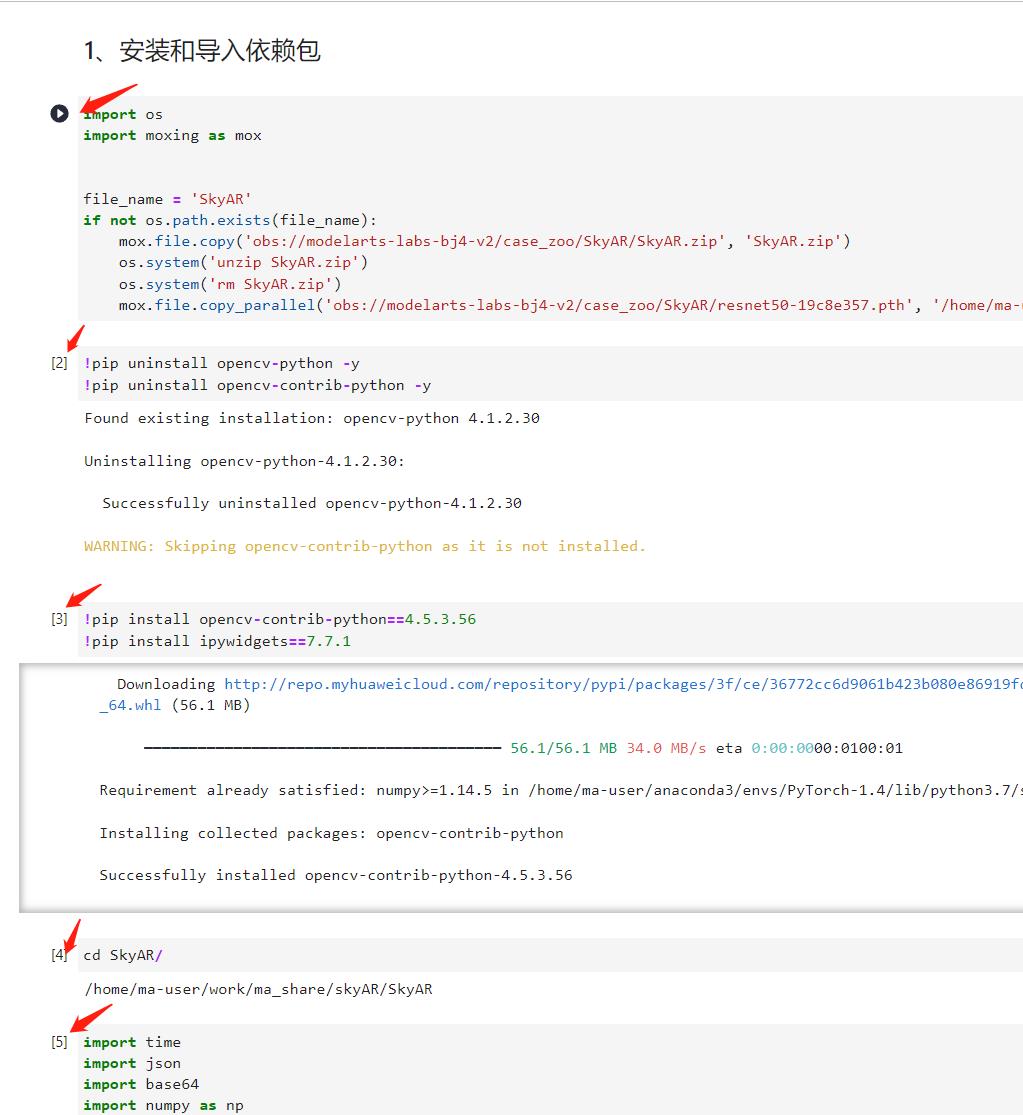Click 'if not os.path.exists(file_name):' line

(230, 220)
